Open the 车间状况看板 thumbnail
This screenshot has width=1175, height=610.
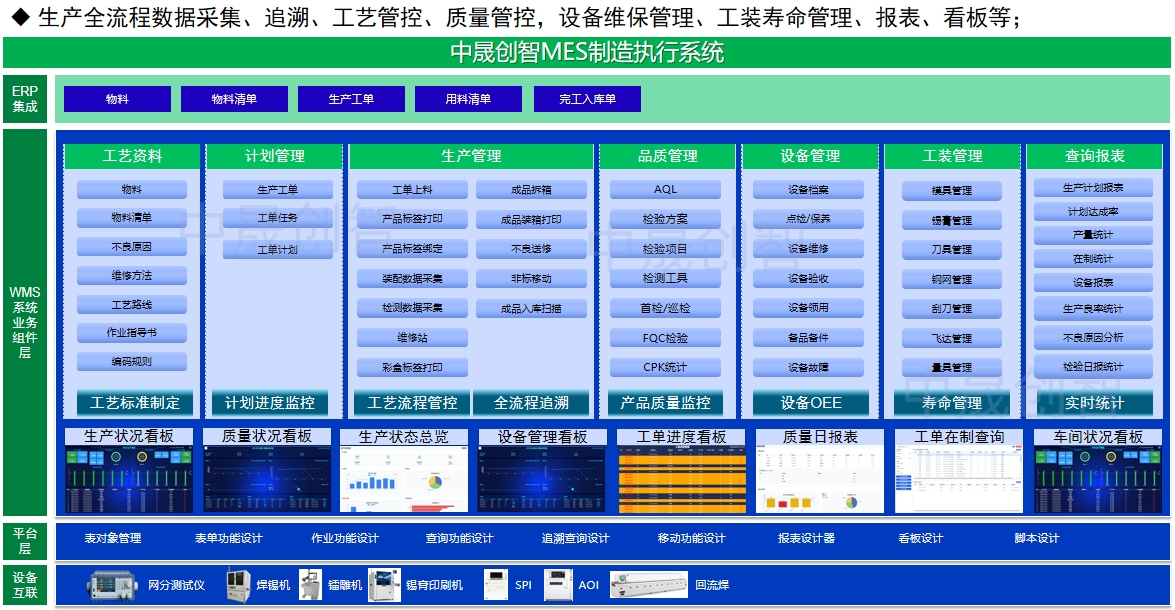point(1098,480)
